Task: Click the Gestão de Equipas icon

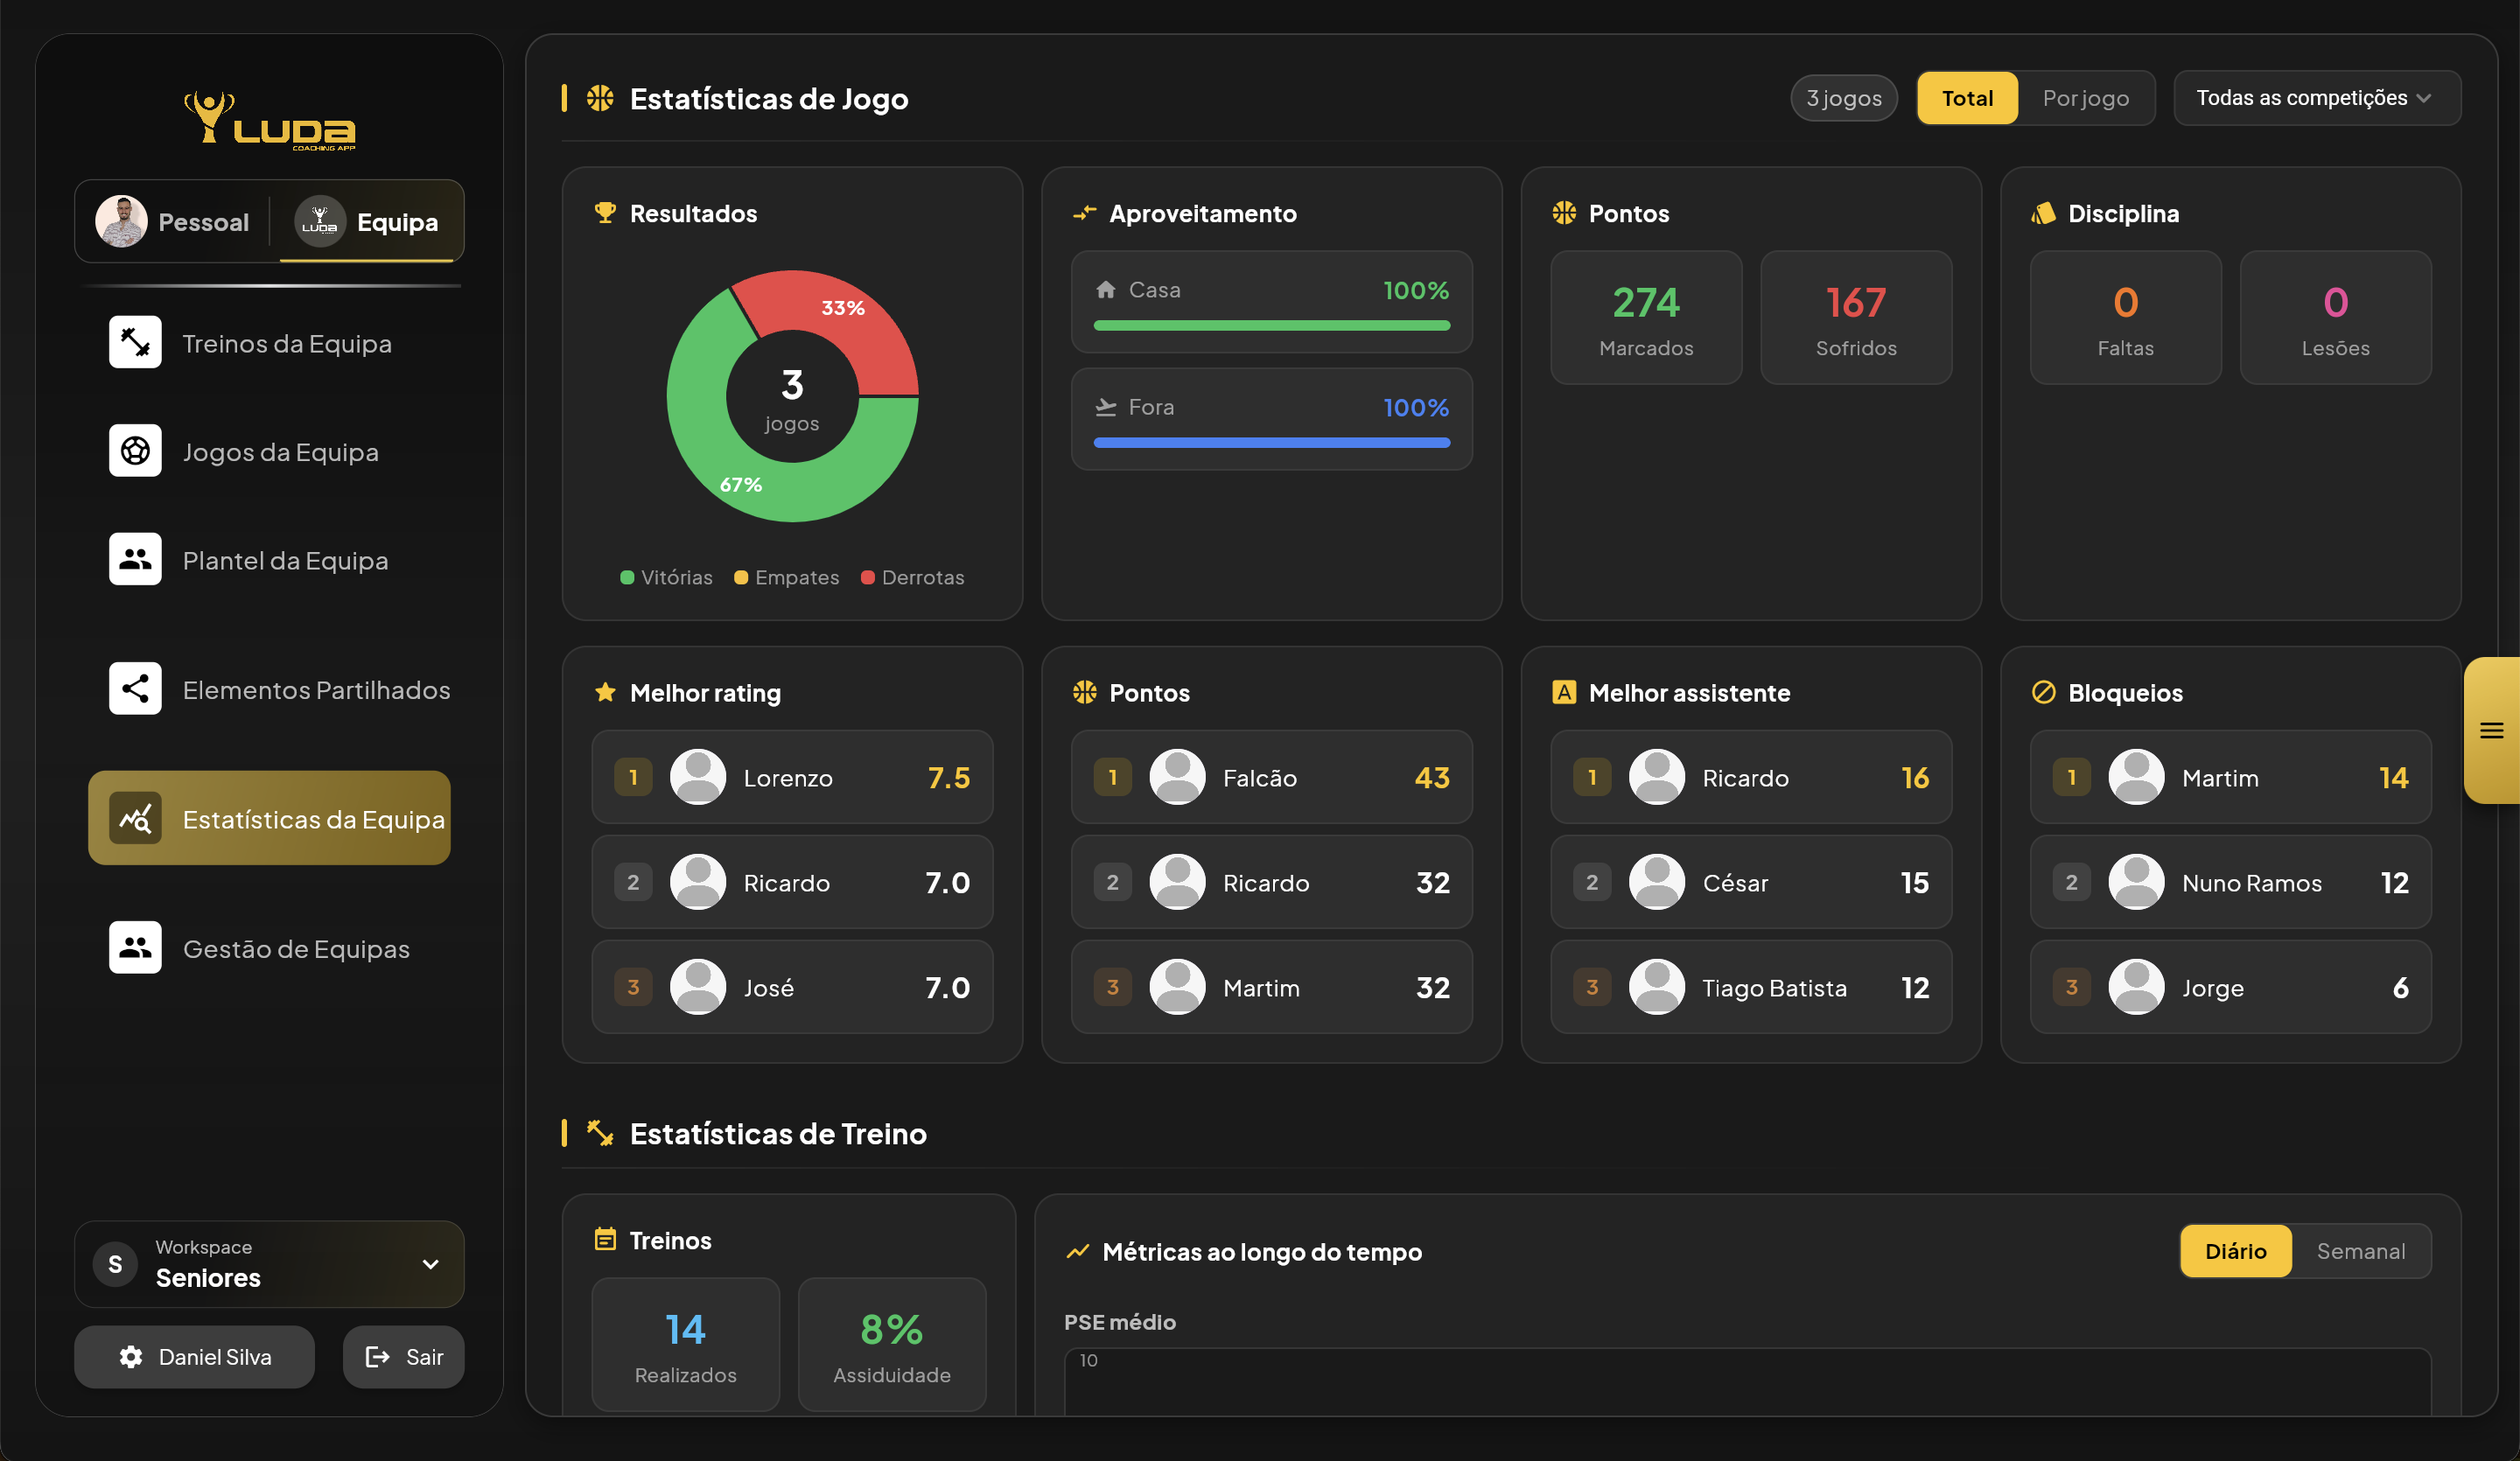Action: coord(135,947)
